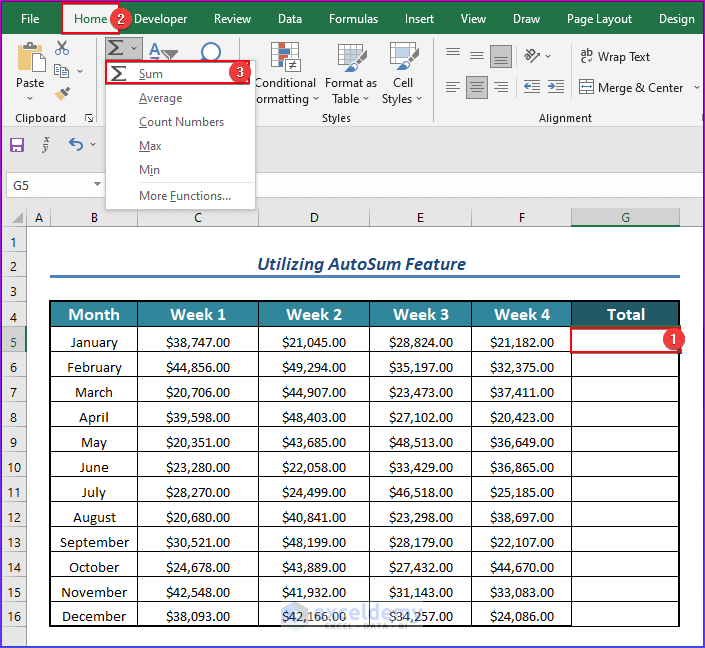Select cell G5 under Total
Screen dimensions: 705x648
(625, 340)
